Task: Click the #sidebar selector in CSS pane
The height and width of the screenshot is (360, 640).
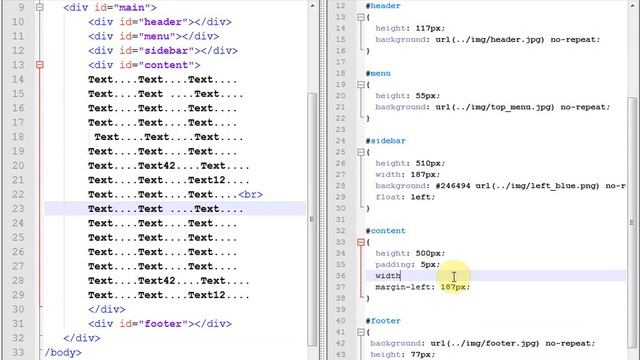Action: pyautogui.click(x=386, y=141)
